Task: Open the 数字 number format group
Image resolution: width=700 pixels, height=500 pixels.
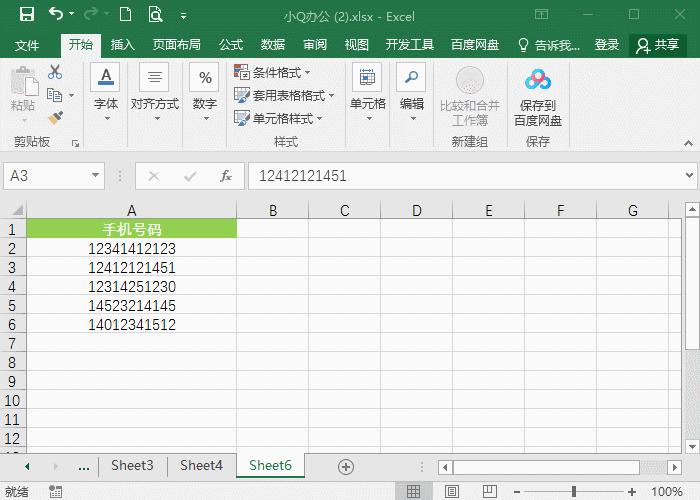Action: tap(205, 92)
